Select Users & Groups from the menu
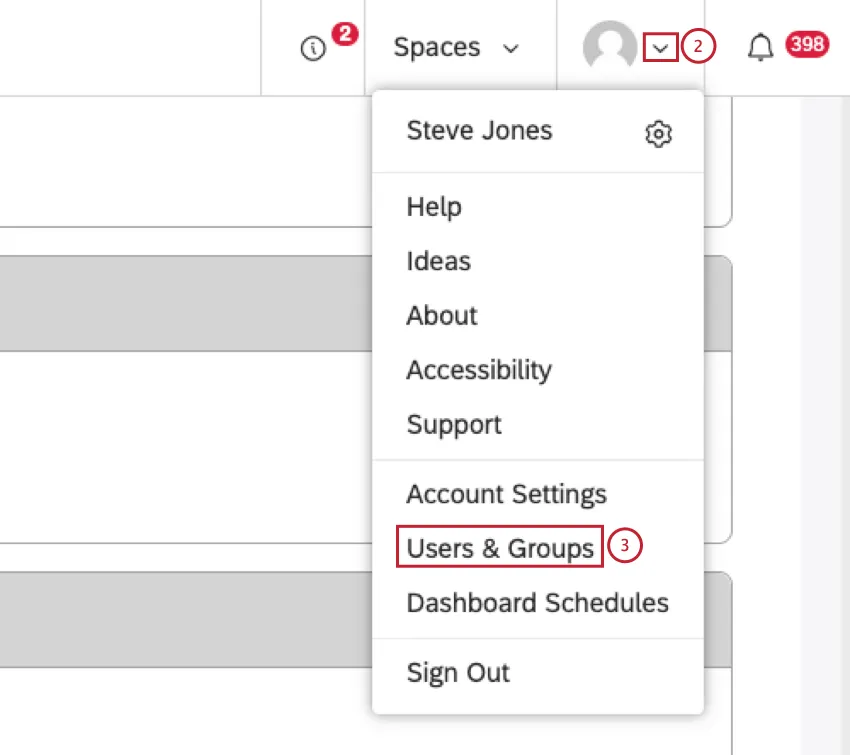This screenshot has height=755, width=850. [x=499, y=548]
